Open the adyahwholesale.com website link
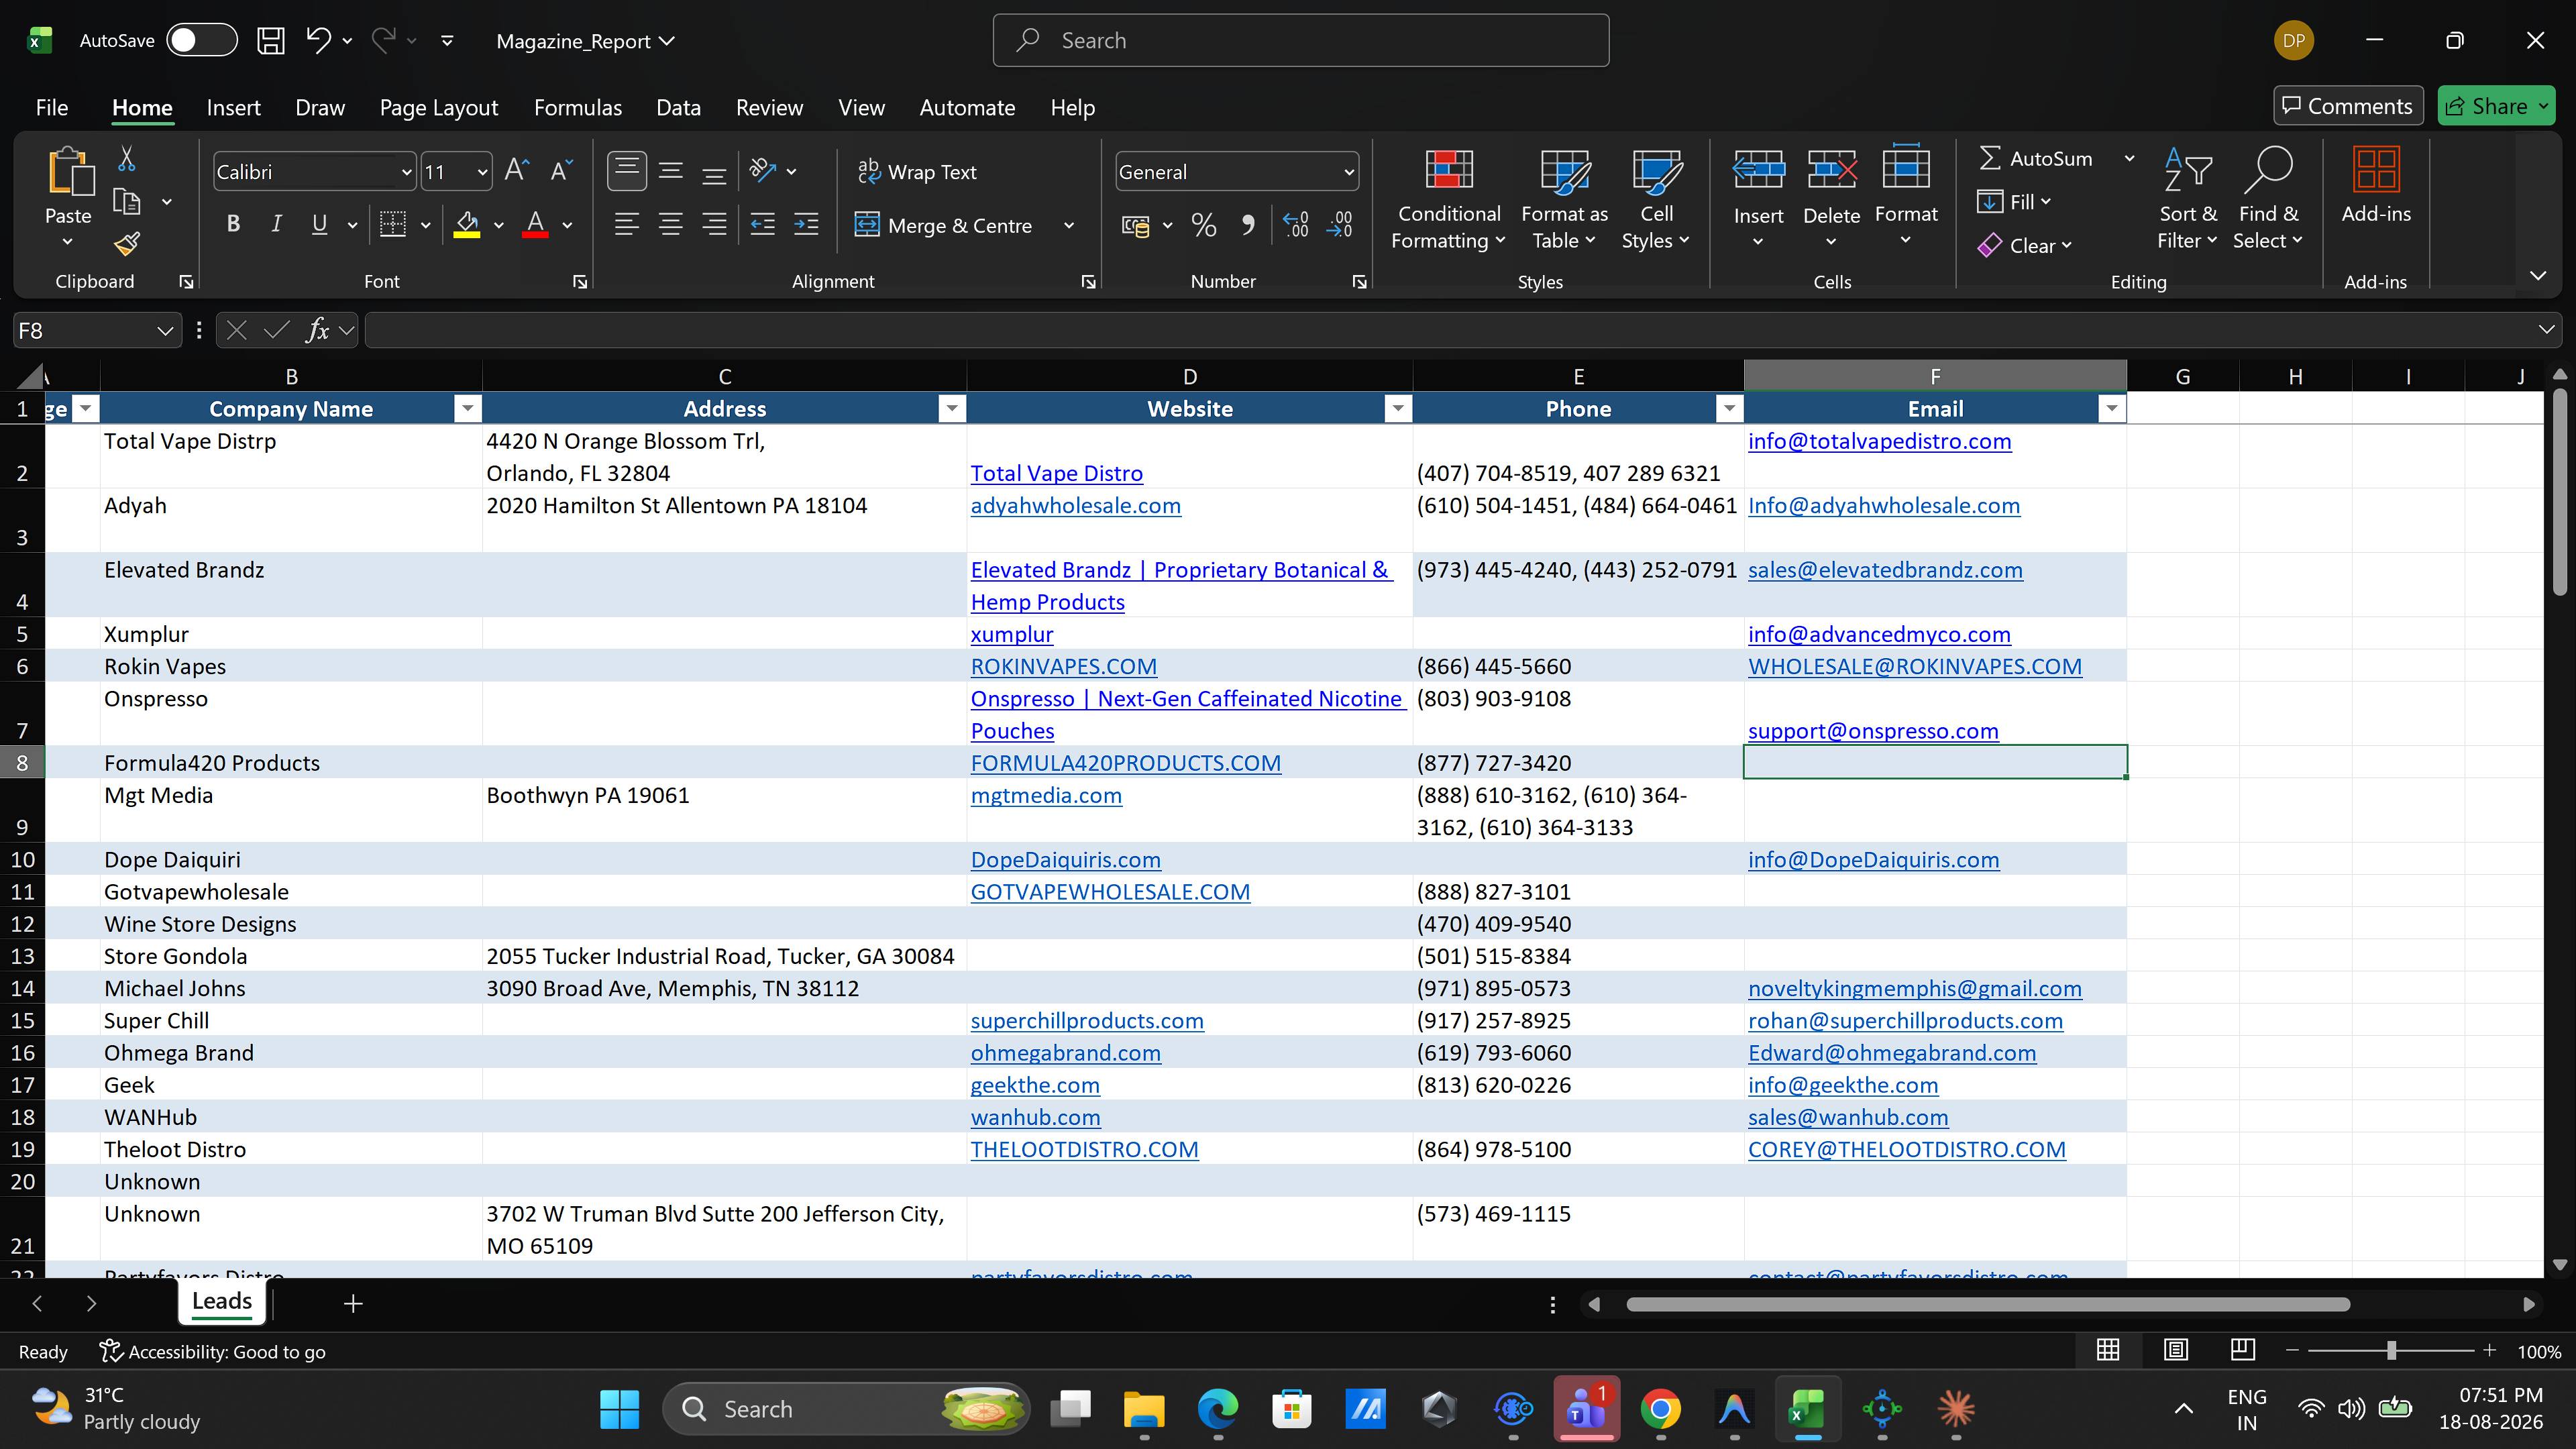Screen dimensions: 2576x1449 pyautogui.click(x=1075, y=505)
